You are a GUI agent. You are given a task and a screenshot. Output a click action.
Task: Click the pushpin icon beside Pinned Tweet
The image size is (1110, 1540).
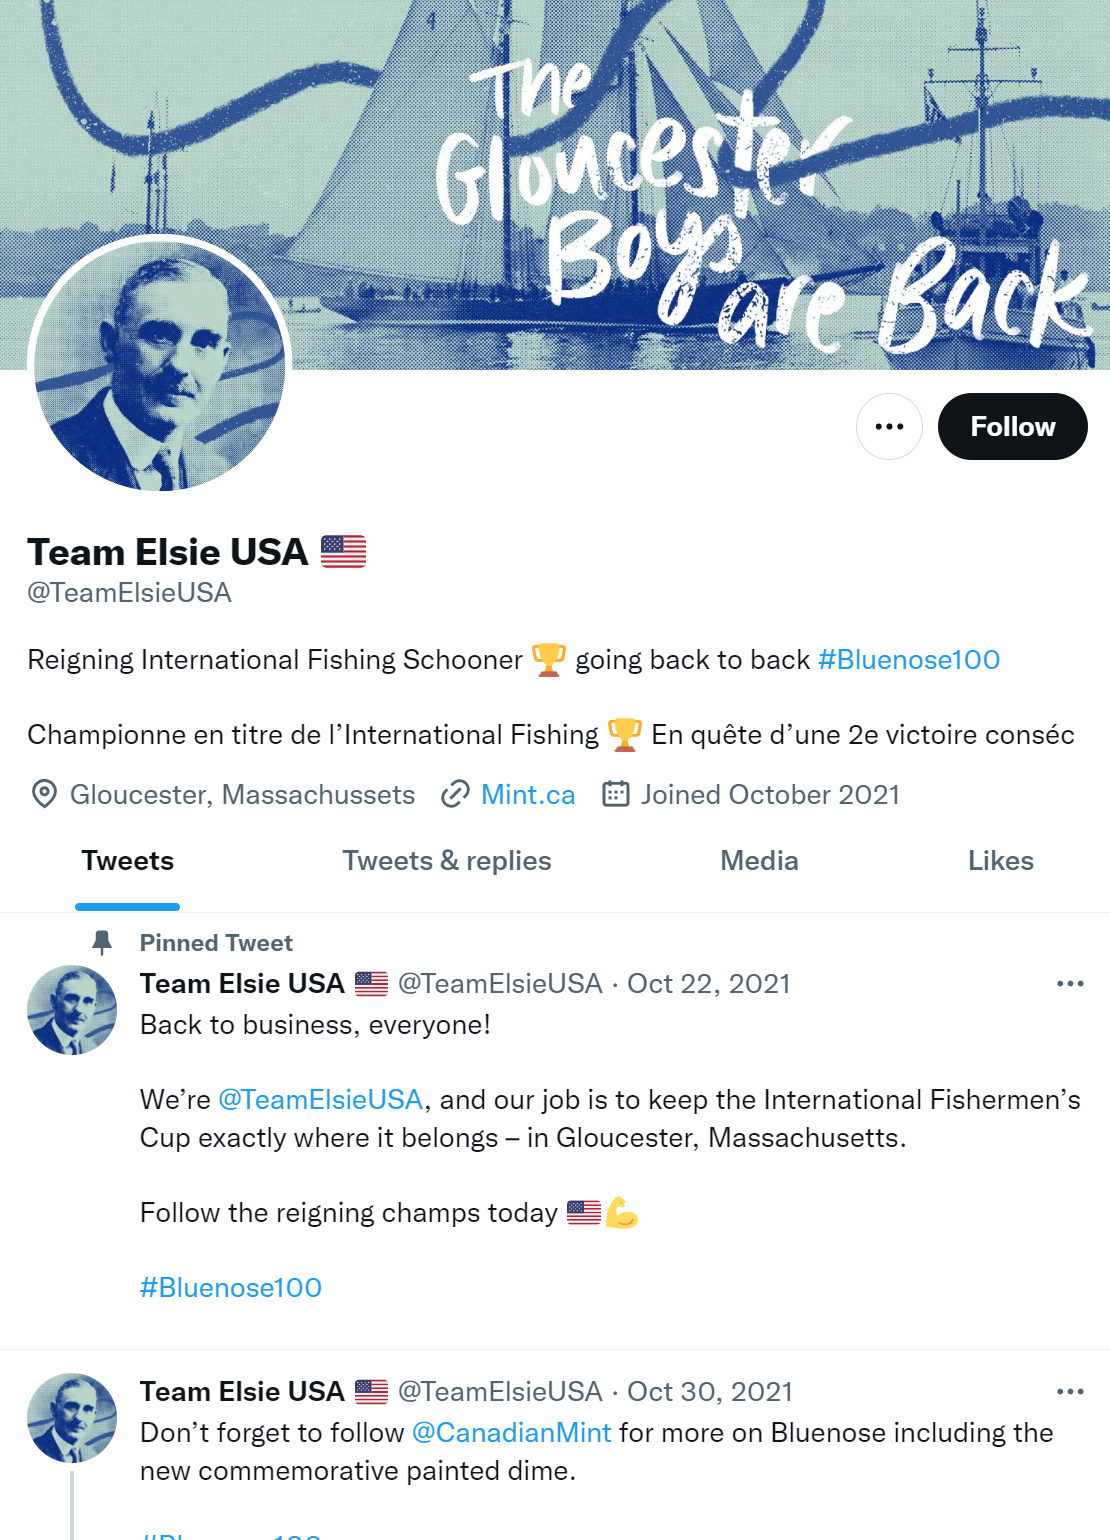[x=102, y=942]
